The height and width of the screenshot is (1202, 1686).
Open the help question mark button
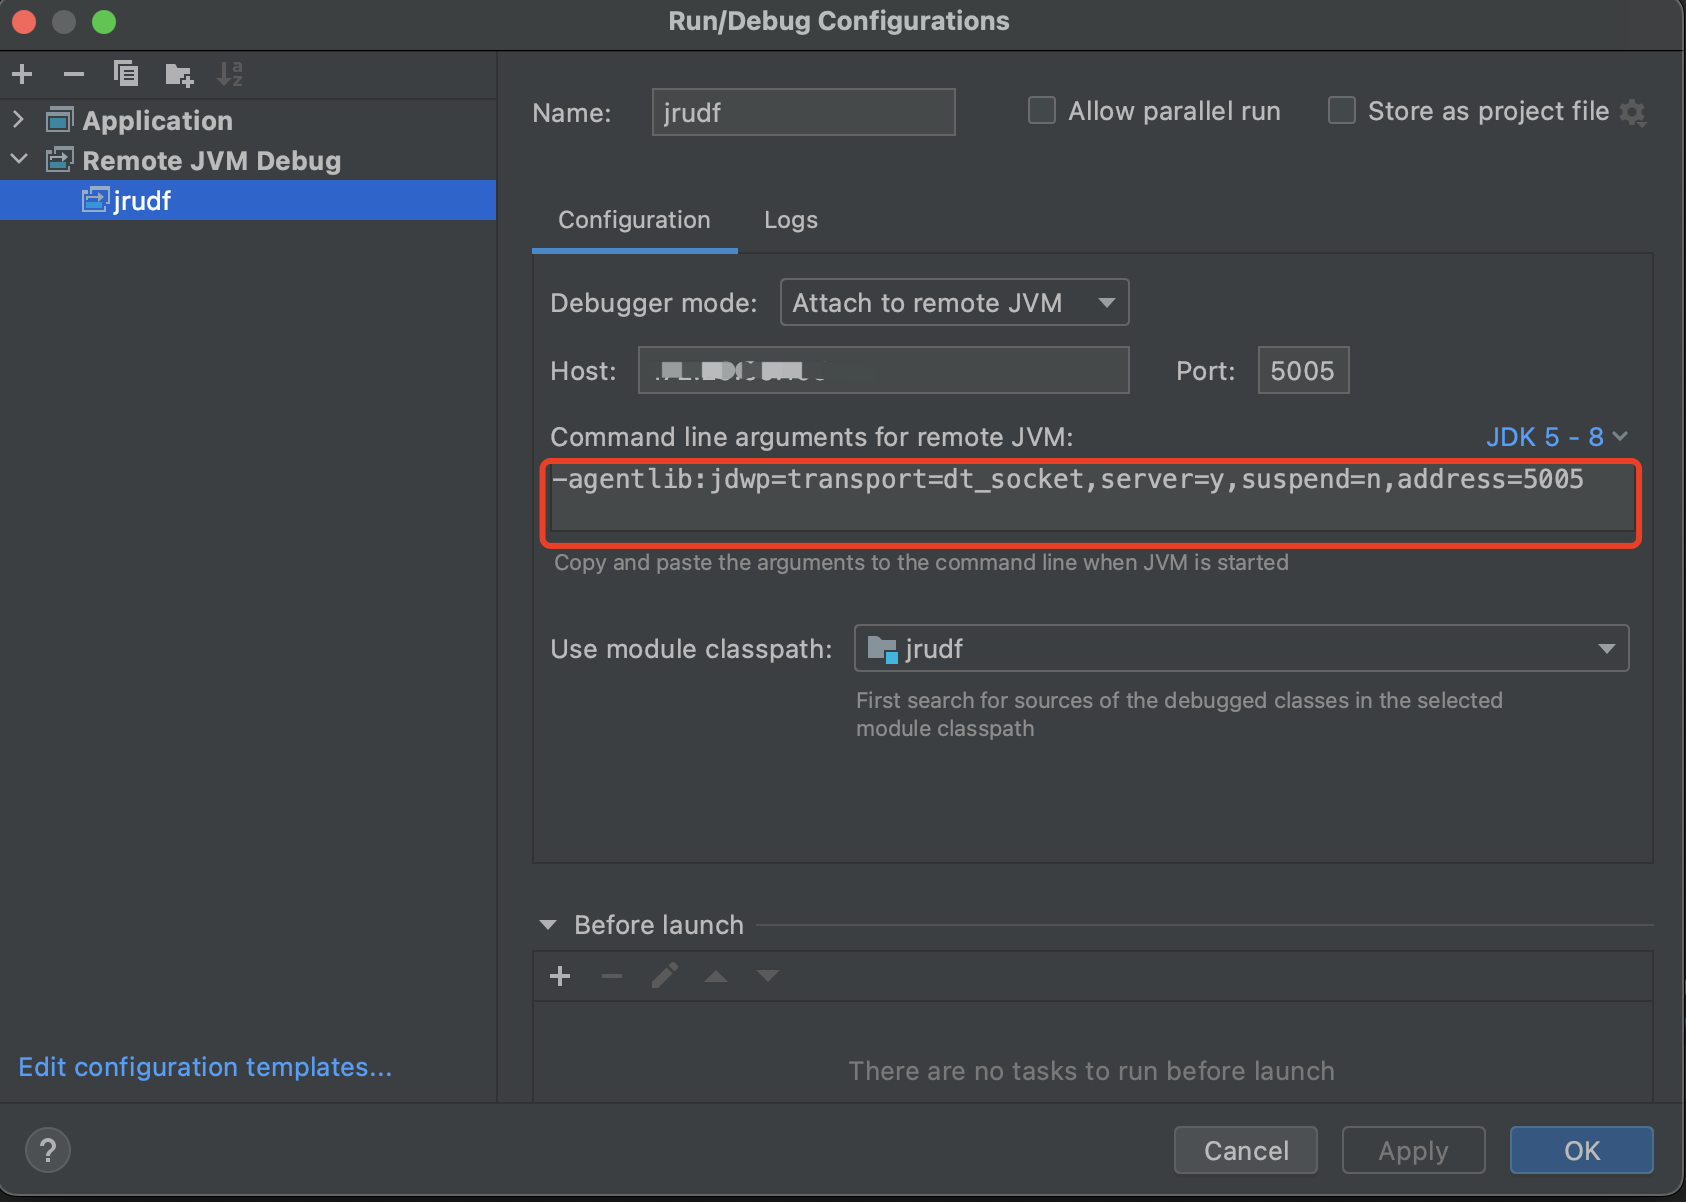pyautogui.click(x=48, y=1150)
